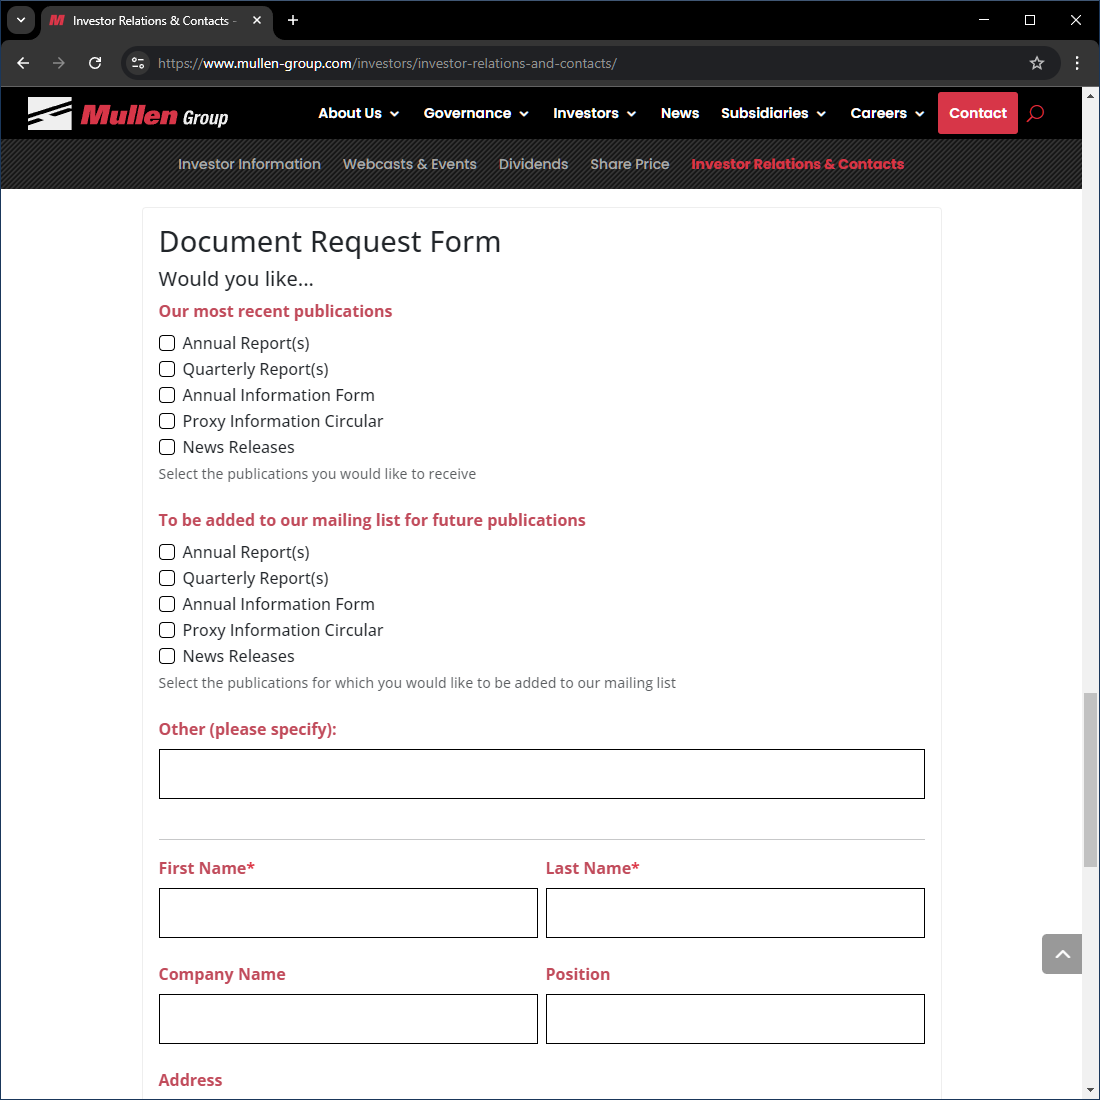The image size is (1100, 1100).
Task: Open the search magnifier icon
Action: [1035, 113]
